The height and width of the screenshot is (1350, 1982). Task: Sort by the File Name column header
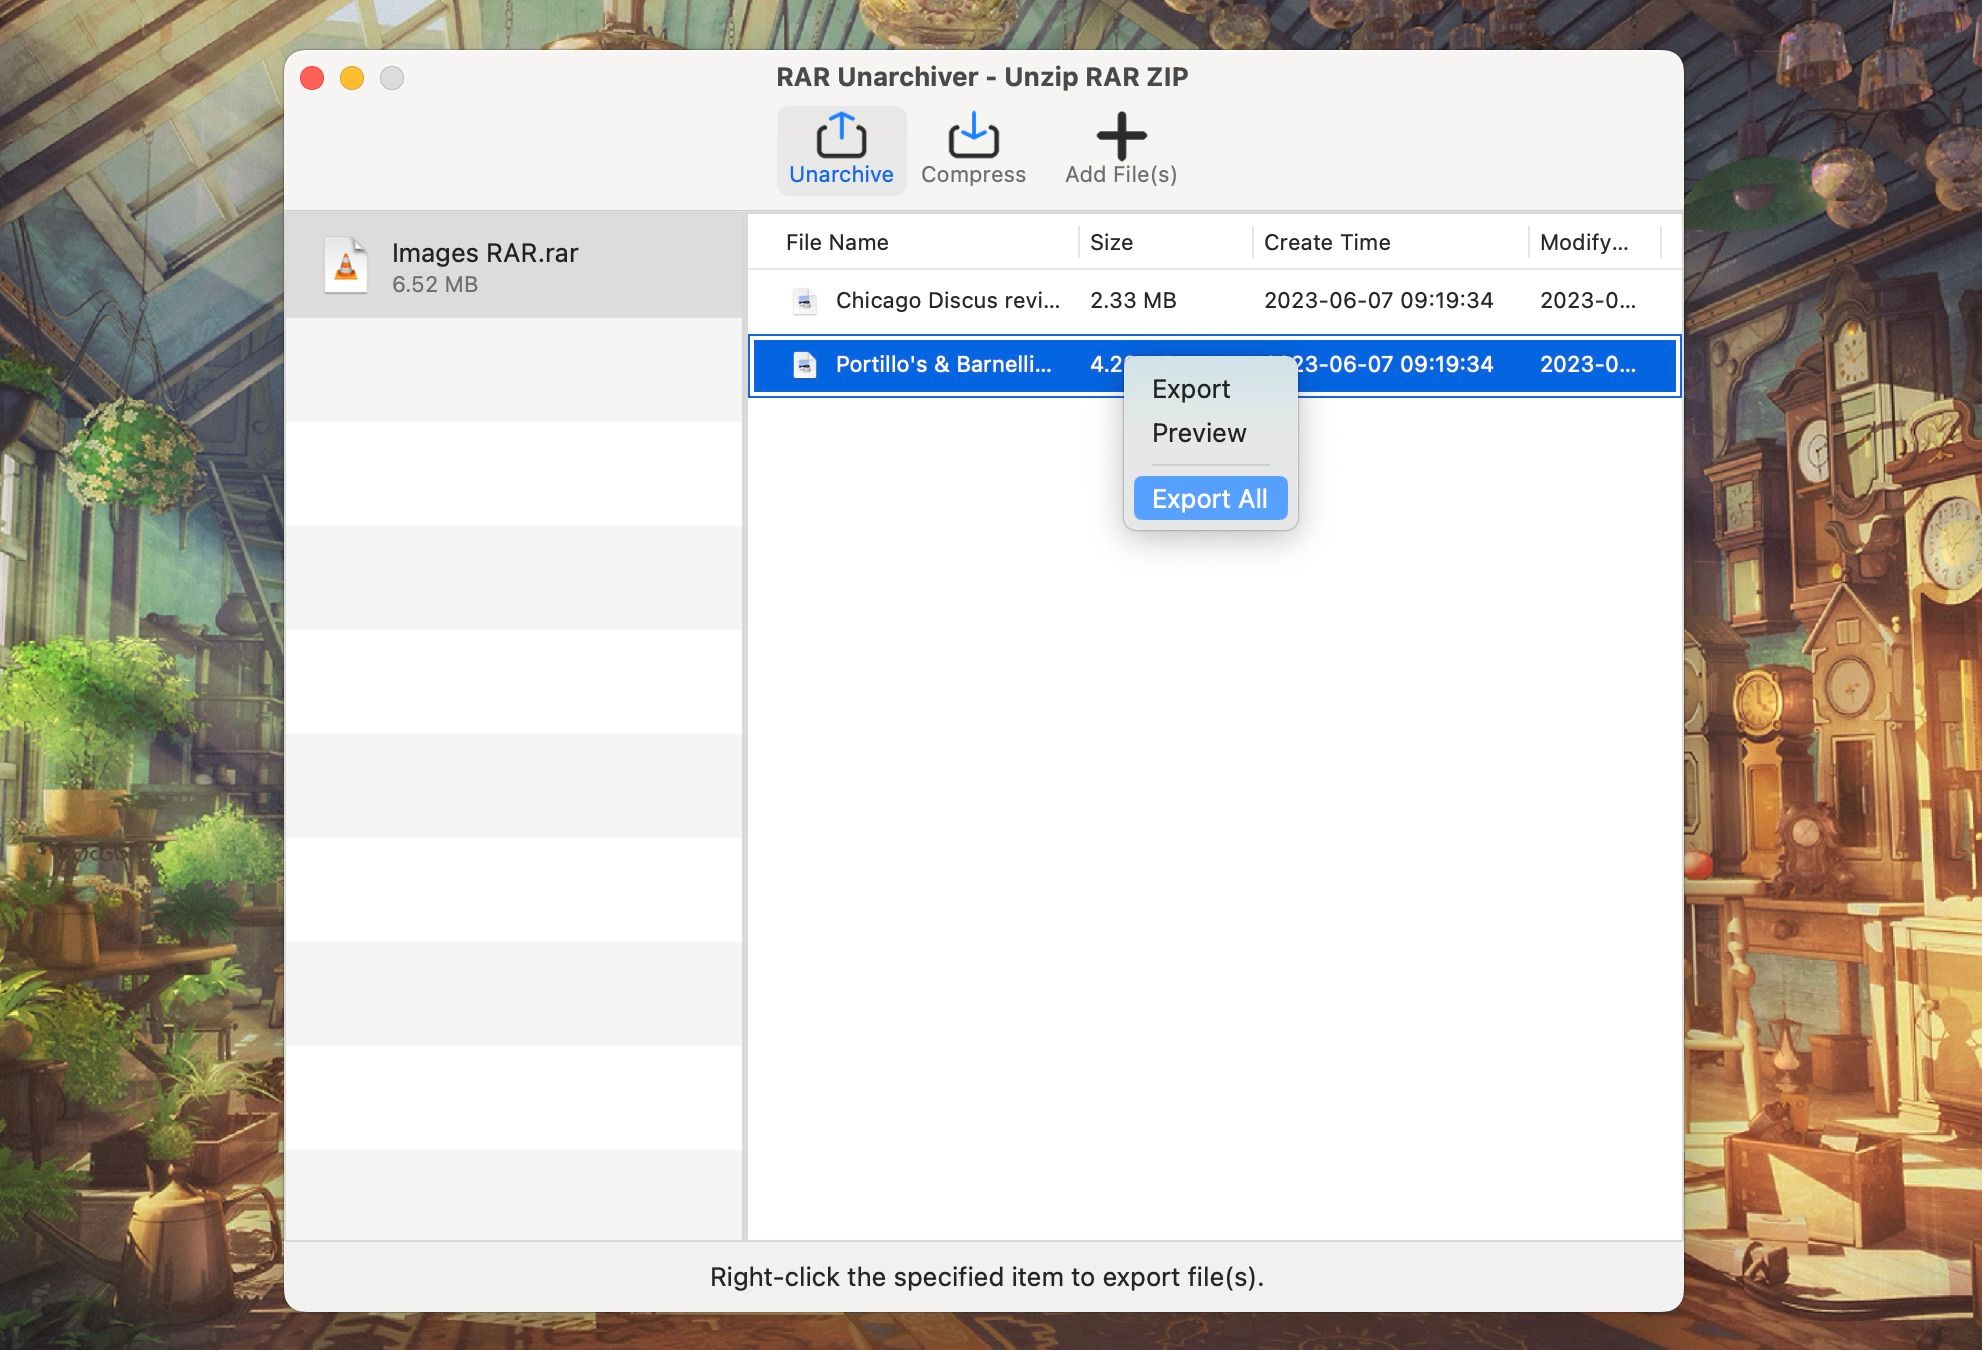point(837,242)
